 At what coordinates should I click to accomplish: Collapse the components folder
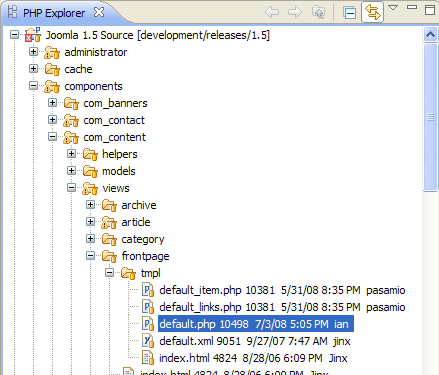(x=33, y=86)
